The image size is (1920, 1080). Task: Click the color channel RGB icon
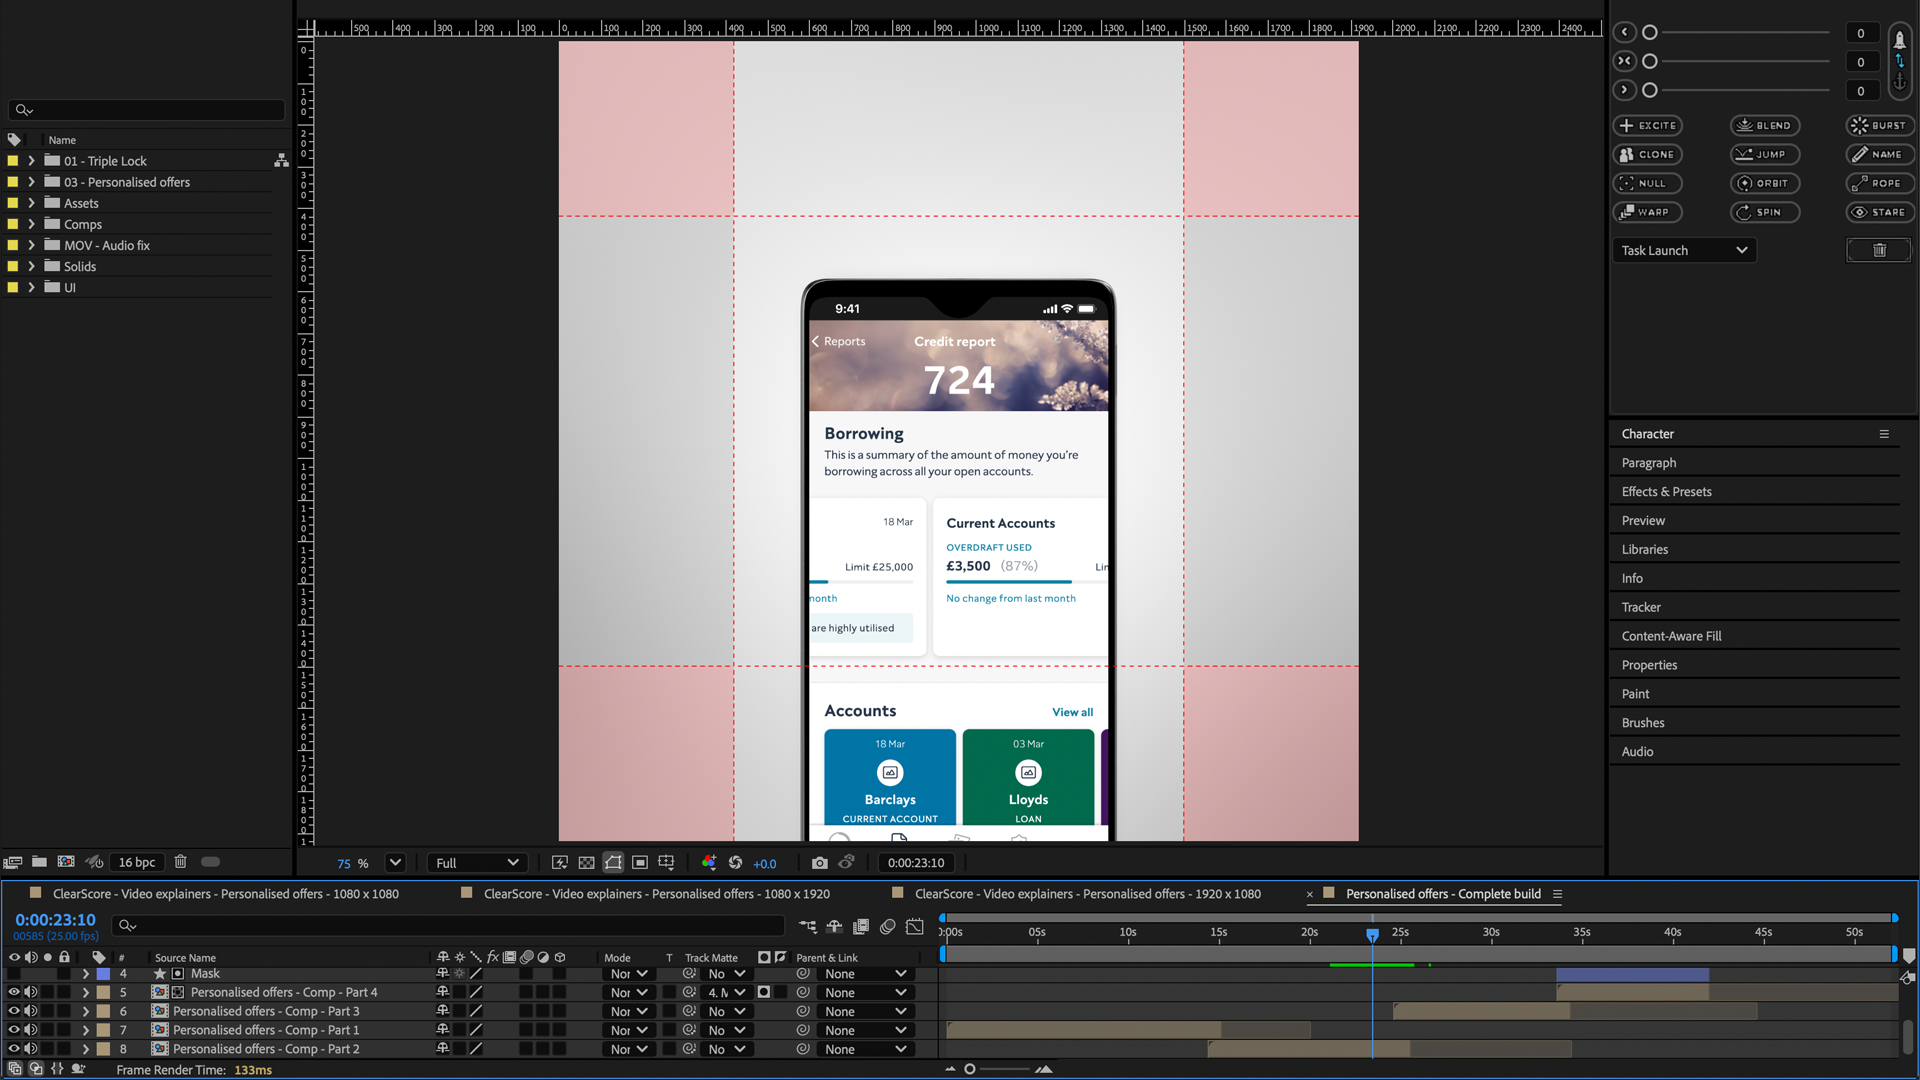709,863
